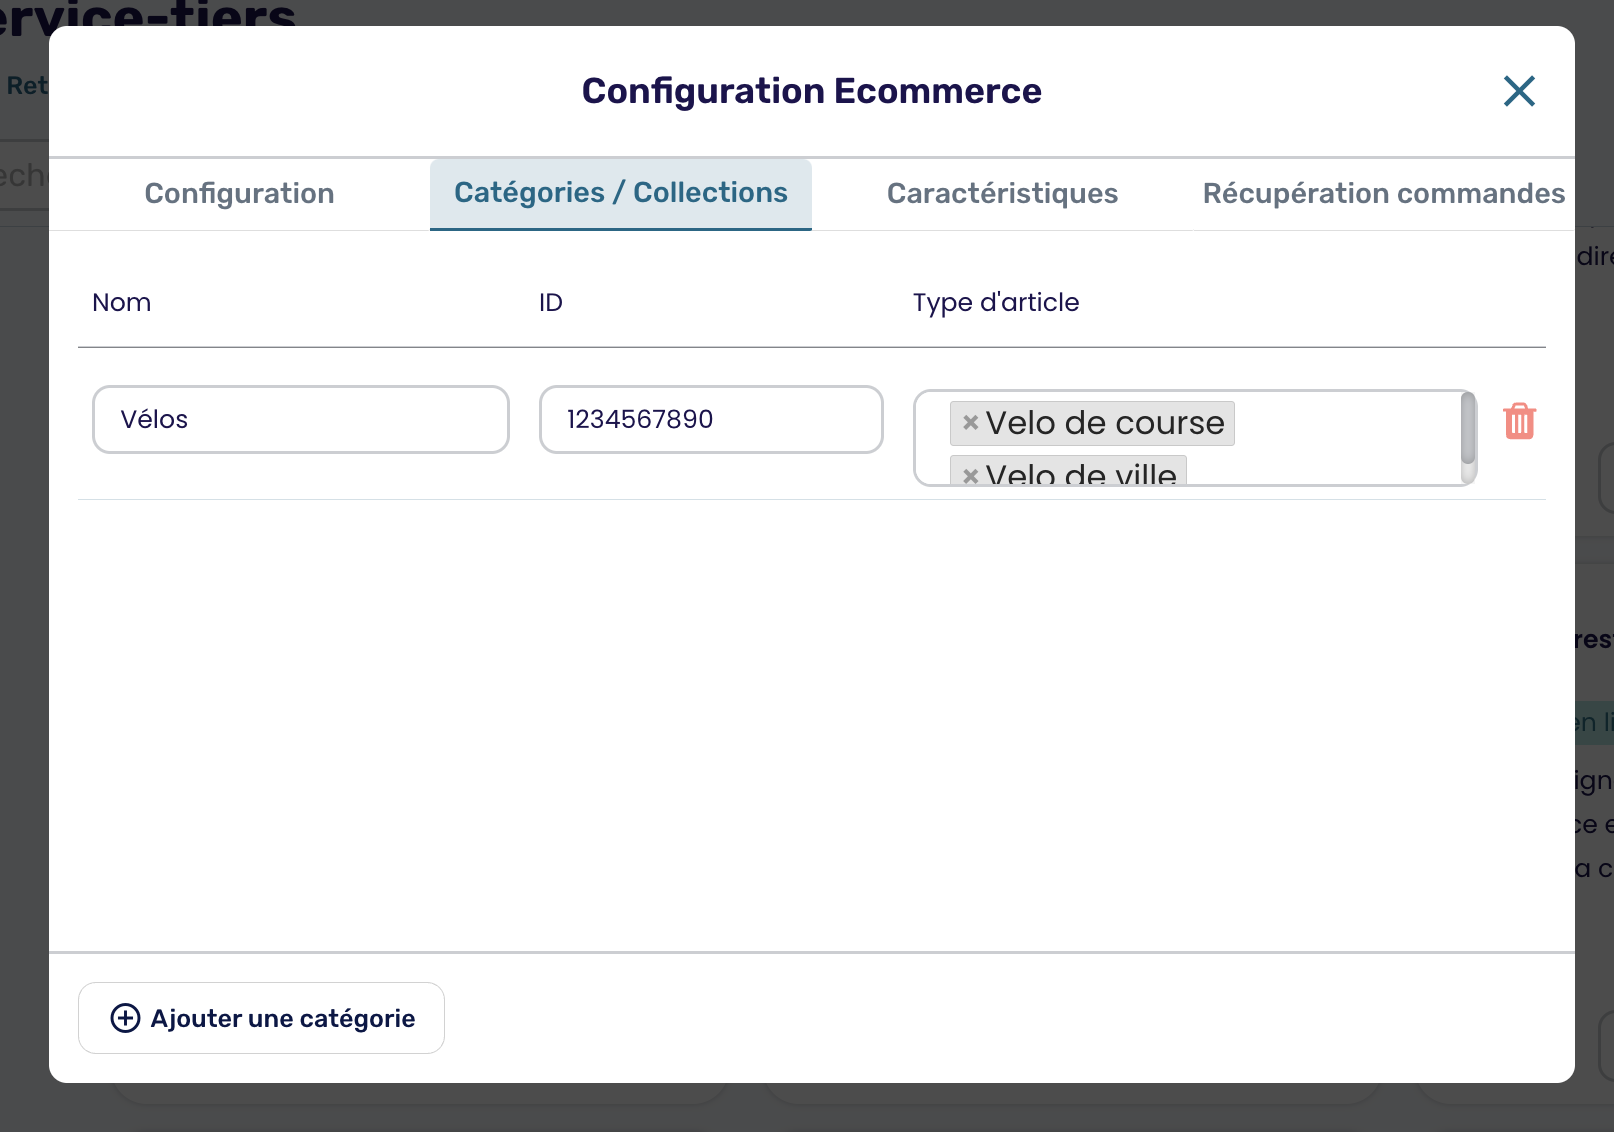Delete the Vélos category row
The image size is (1614, 1132).
(1519, 421)
